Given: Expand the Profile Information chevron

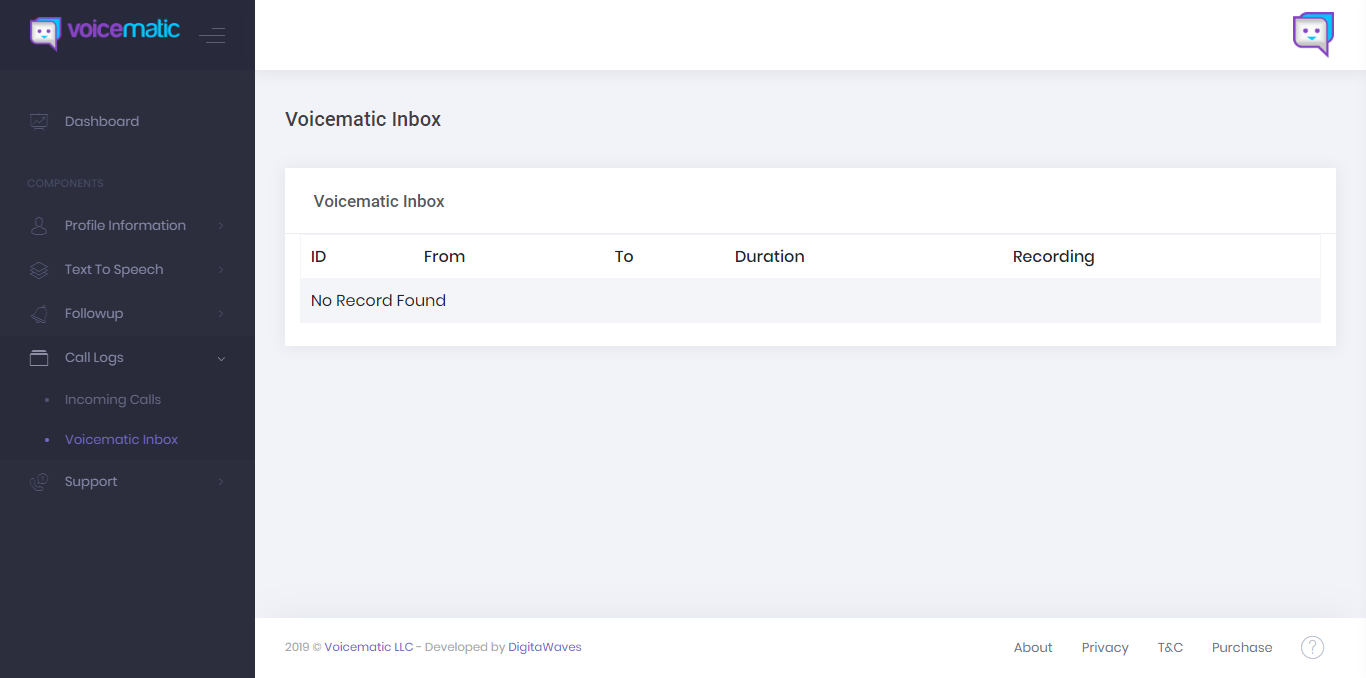Looking at the screenshot, I should [x=221, y=226].
